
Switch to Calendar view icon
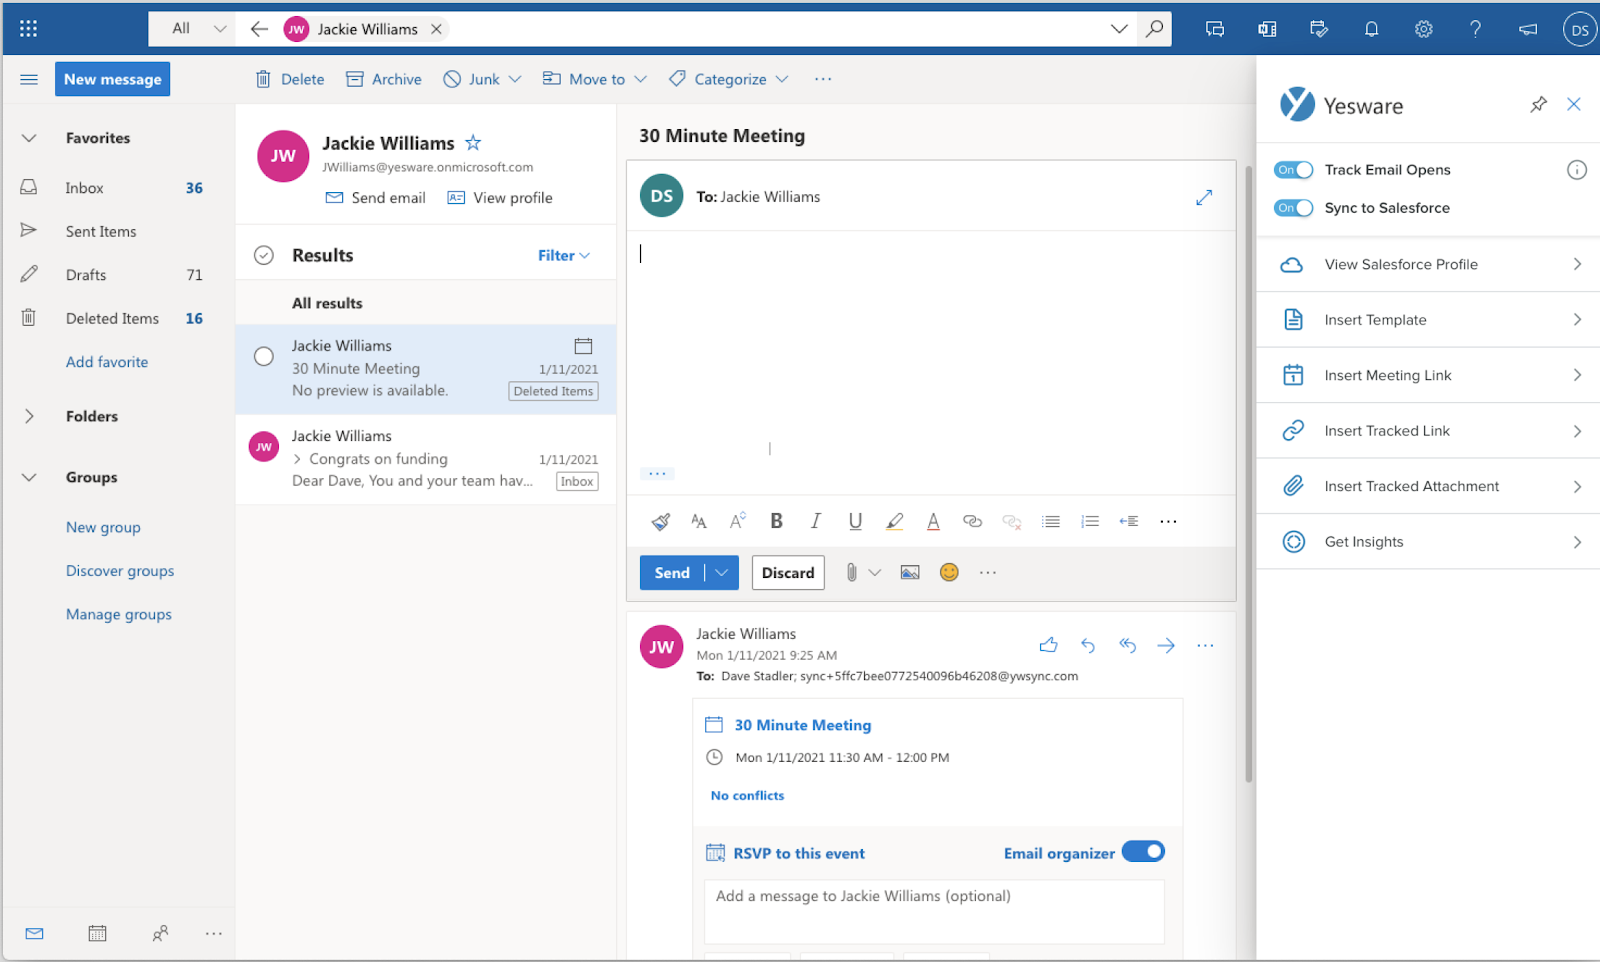[x=97, y=933]
